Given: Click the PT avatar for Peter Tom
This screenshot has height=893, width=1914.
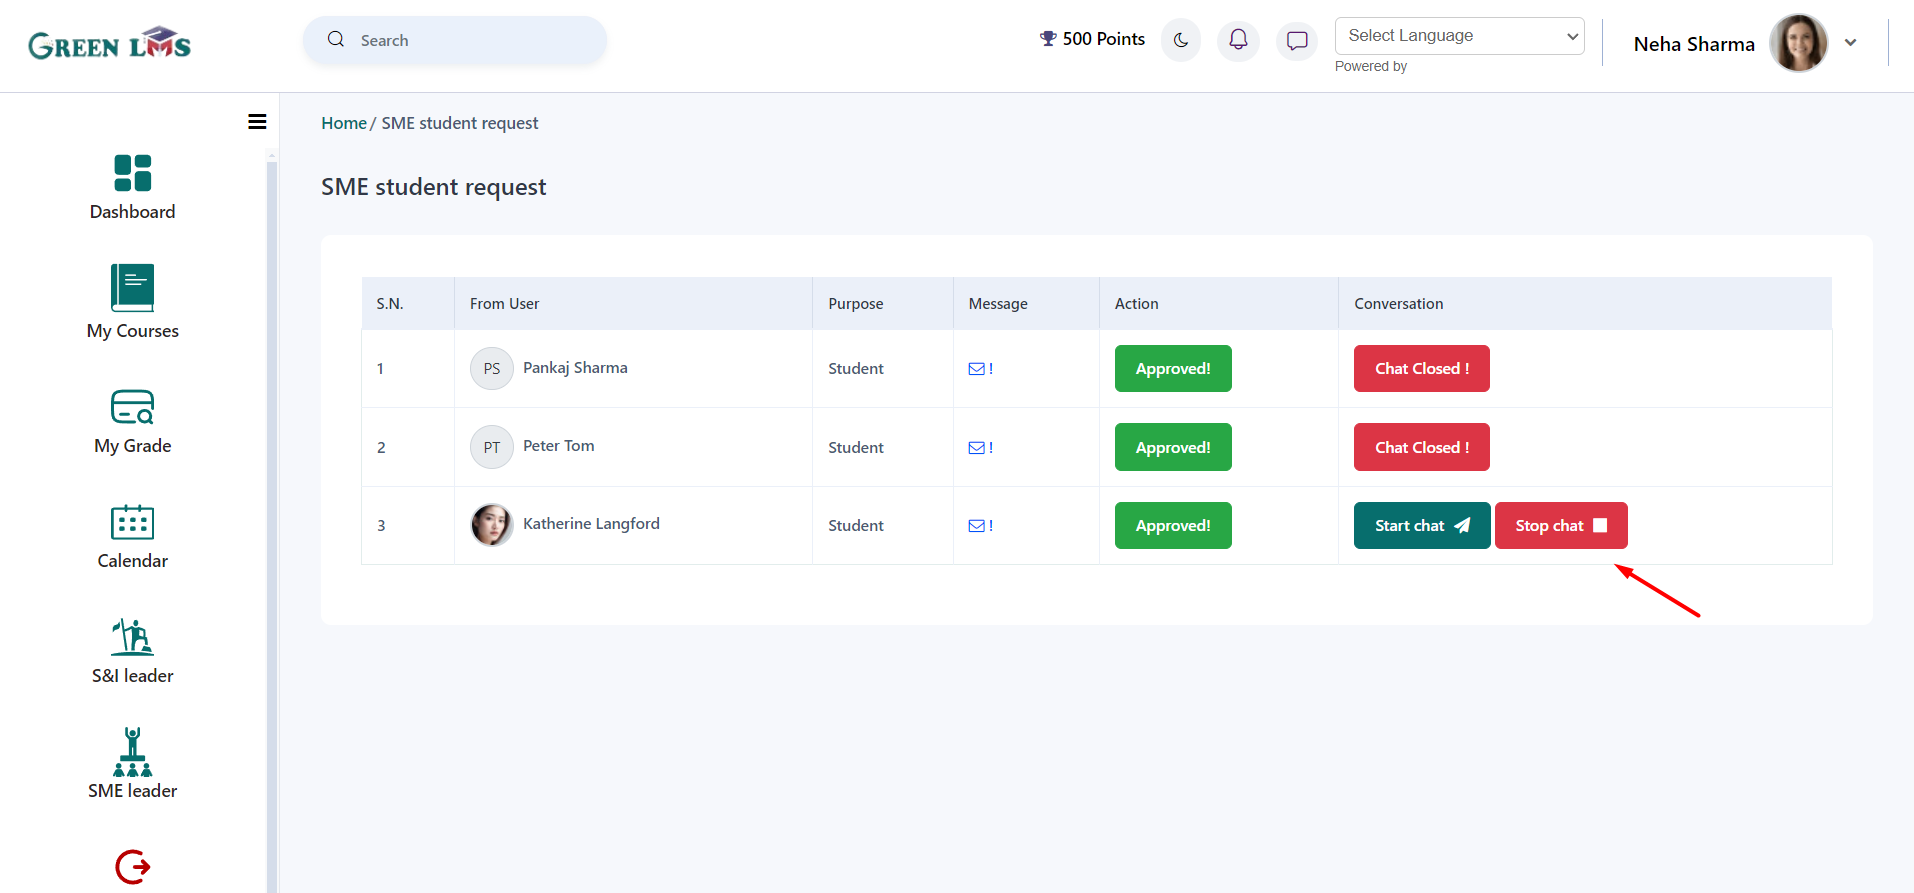Looking at the screenshot, I should click(492, 447).
